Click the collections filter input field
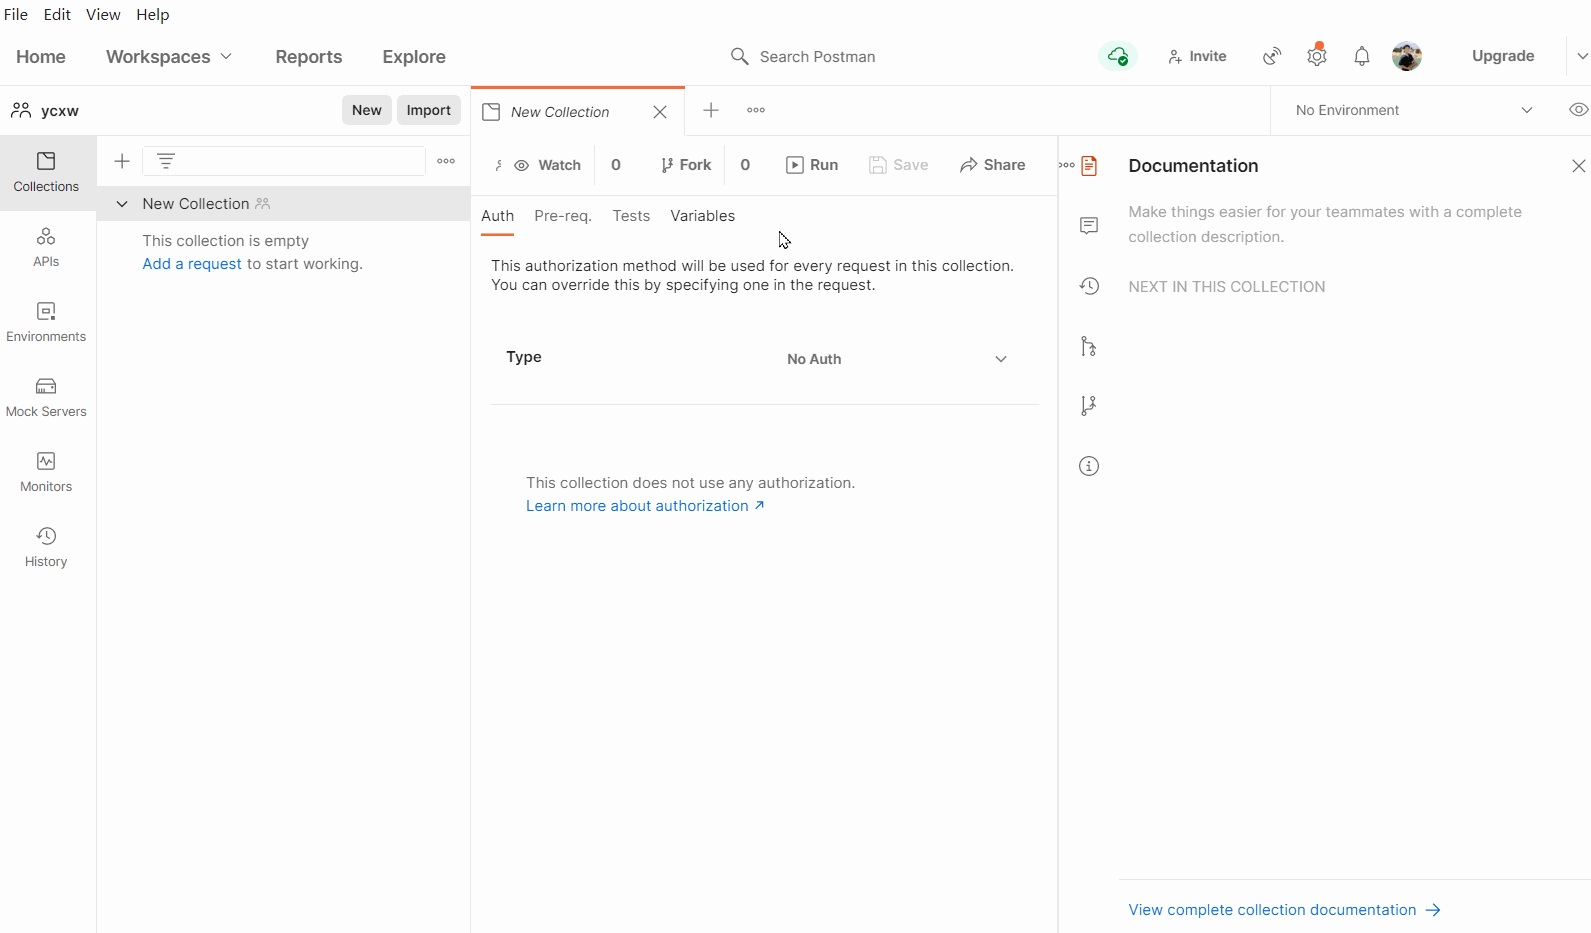The height and width of the screenshot is (933, 1591). click(x=284, y=161)
